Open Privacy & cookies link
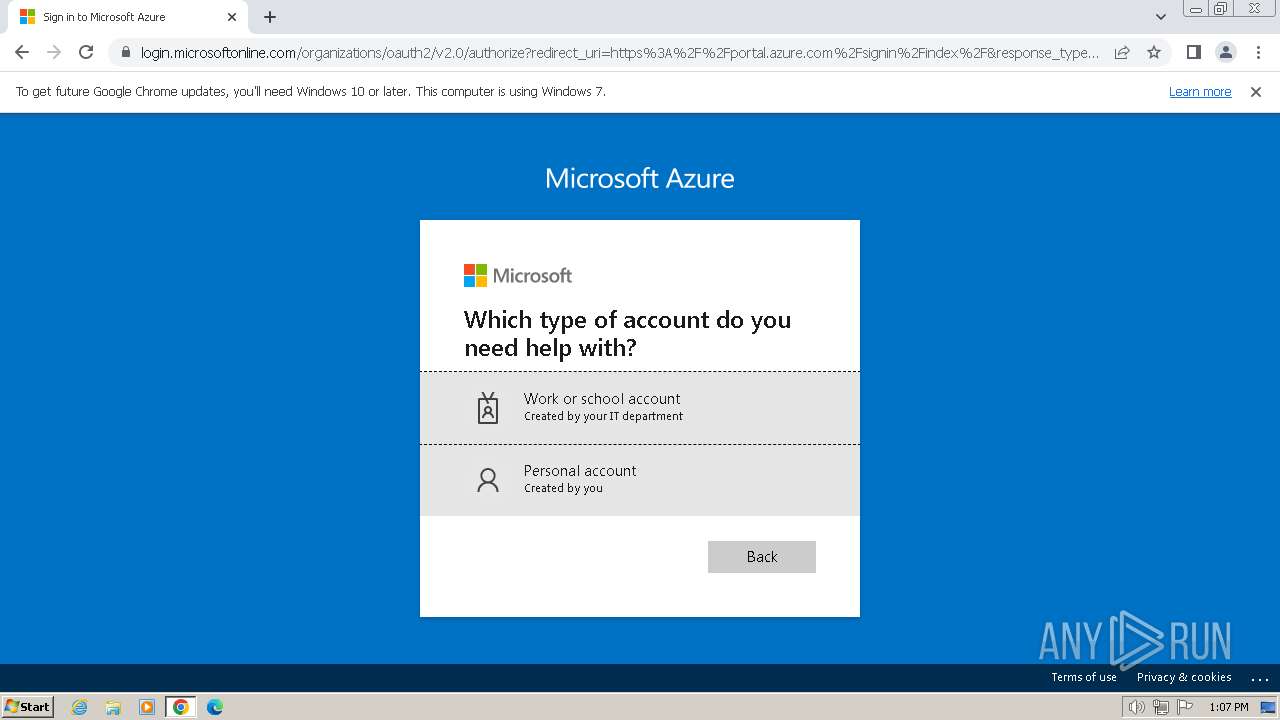Image resolution: width=1280 pixels, height=720 pixels. pyautogui.click(x=1183, y=677)
